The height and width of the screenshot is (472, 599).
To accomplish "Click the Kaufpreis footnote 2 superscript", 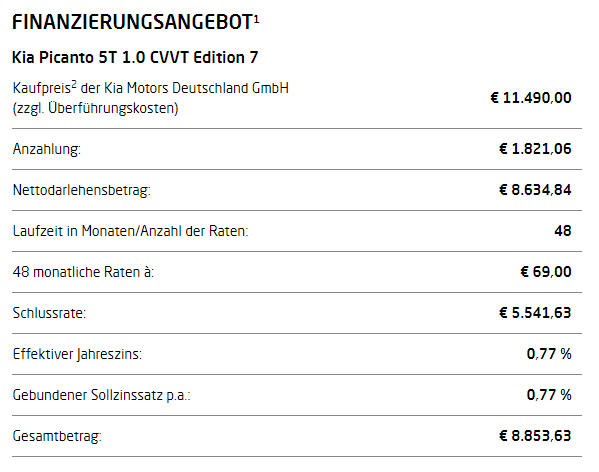I will pos(74,84).
